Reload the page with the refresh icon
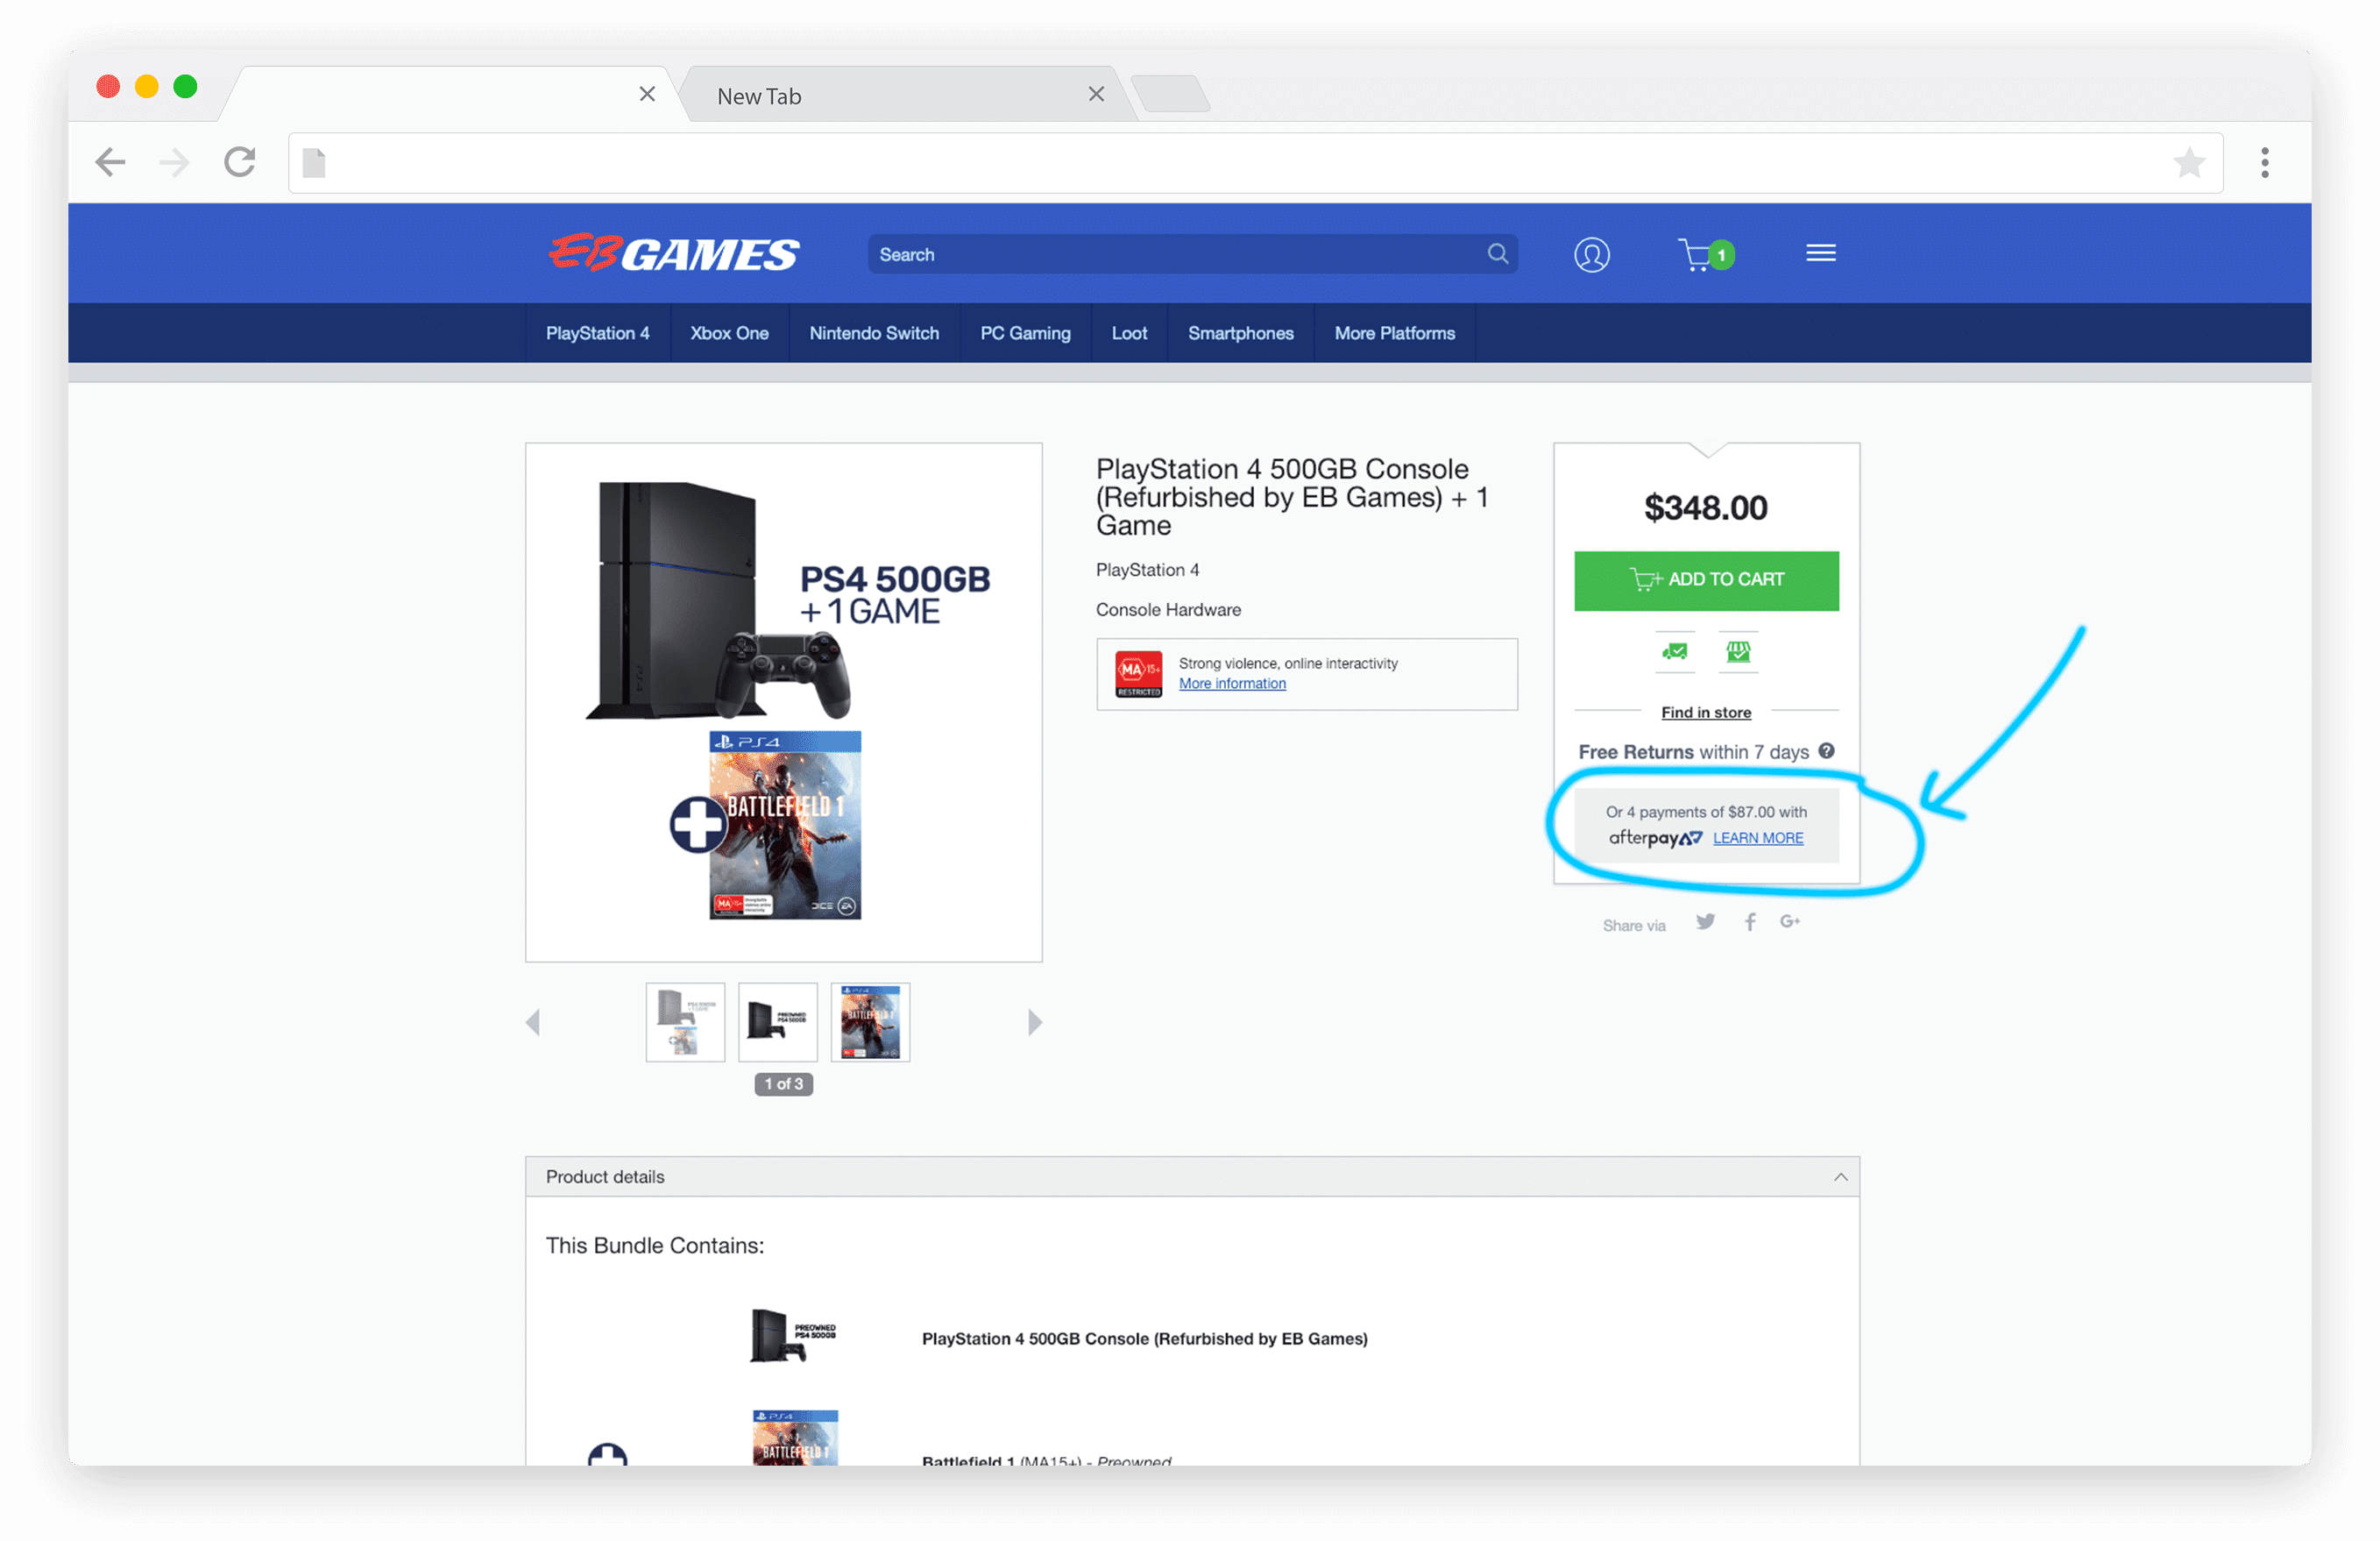 click(x=240, y=162)
